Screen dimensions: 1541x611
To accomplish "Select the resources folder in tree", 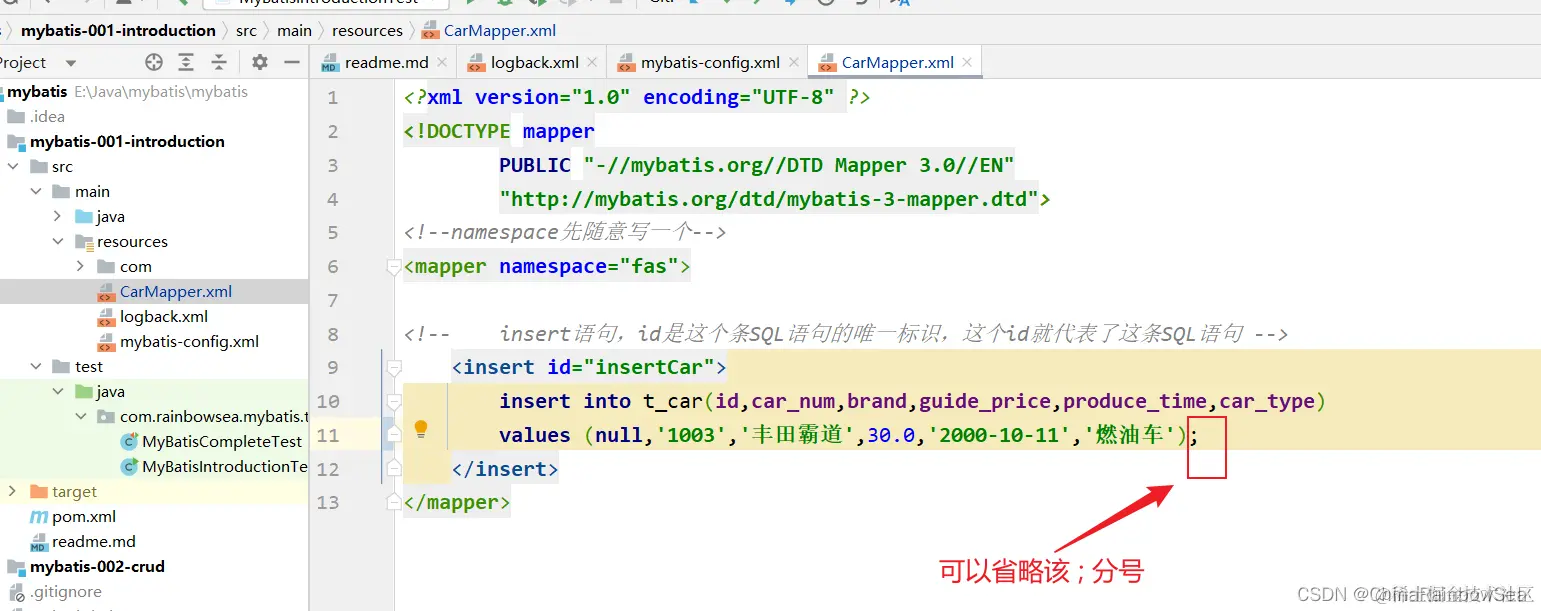I will tap(132, 241).
